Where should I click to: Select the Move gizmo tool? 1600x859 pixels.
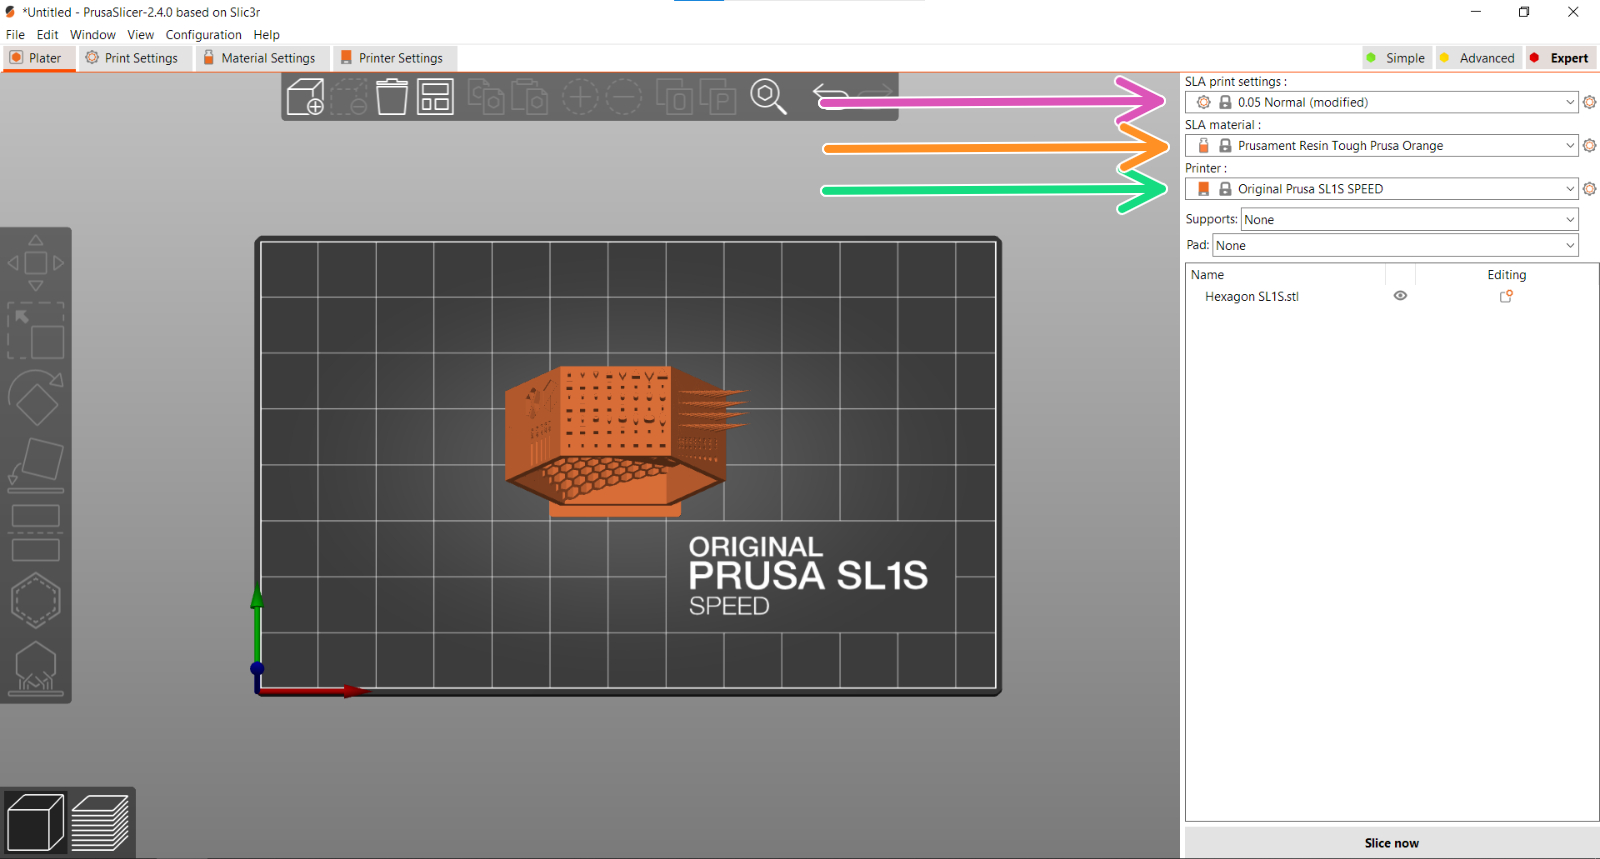click(36, 263)
